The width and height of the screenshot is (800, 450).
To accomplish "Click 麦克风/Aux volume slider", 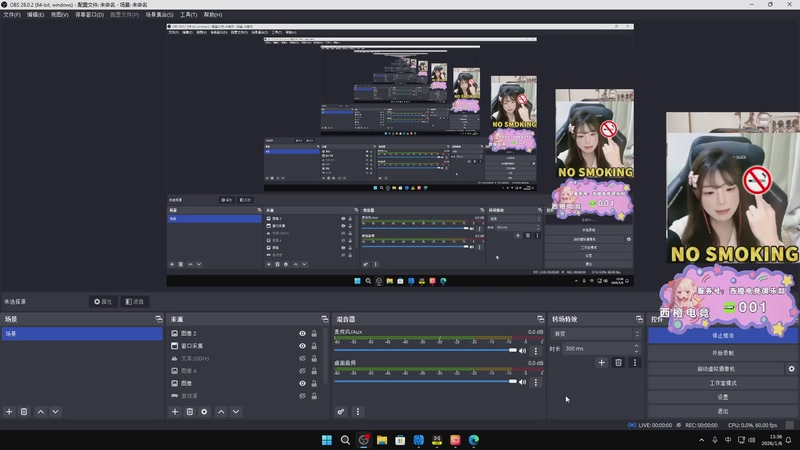I will (x=426, y=351).
